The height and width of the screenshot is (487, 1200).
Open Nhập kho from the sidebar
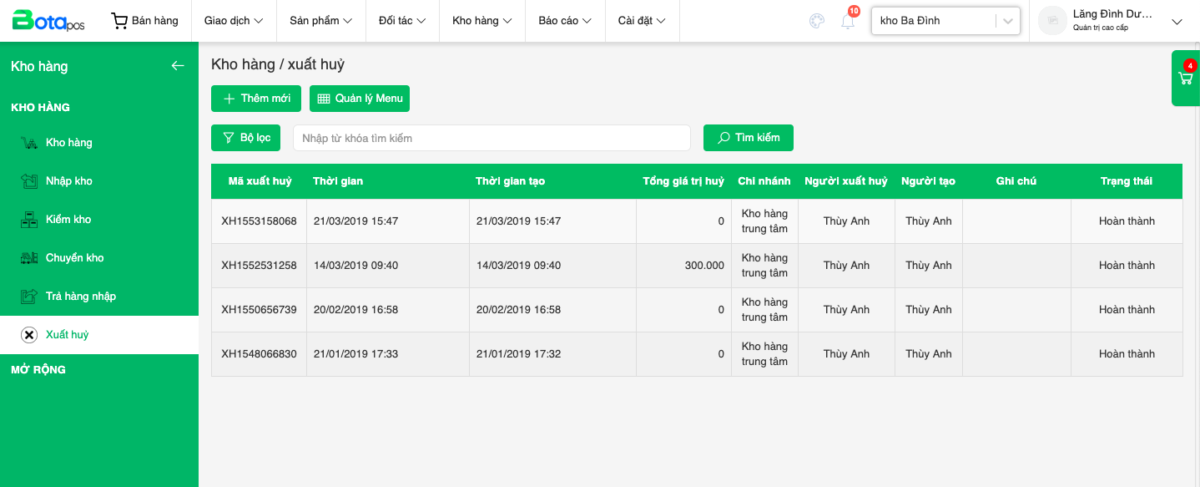point(68,181)
